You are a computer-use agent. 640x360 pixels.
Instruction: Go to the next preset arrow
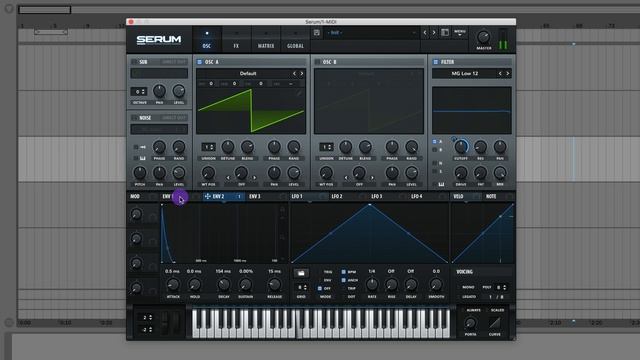click(434, 33)
